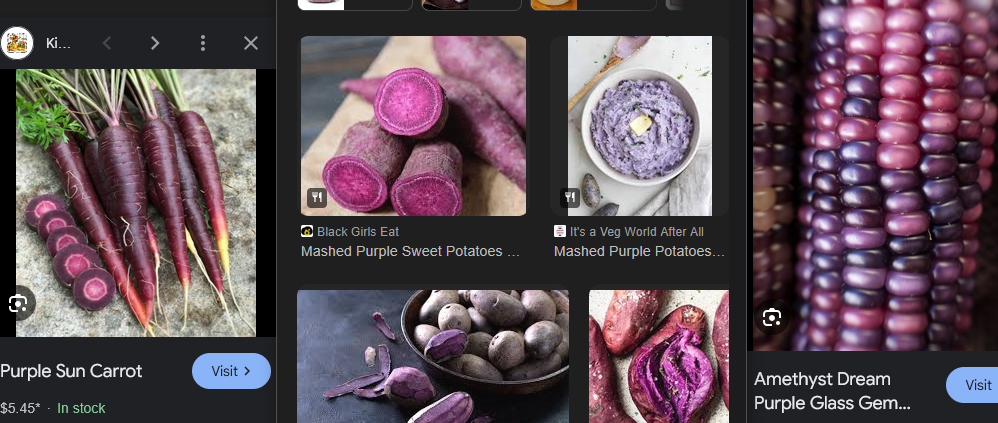Viewport: 998px width, 423px height.
Task: Click the source site logo avatar
Action: [x=17, y=43]
